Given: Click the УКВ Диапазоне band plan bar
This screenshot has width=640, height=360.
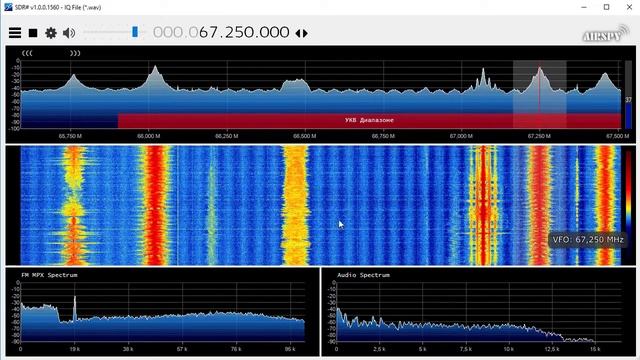Looking at the screenshot, I should tap(369, 121).
